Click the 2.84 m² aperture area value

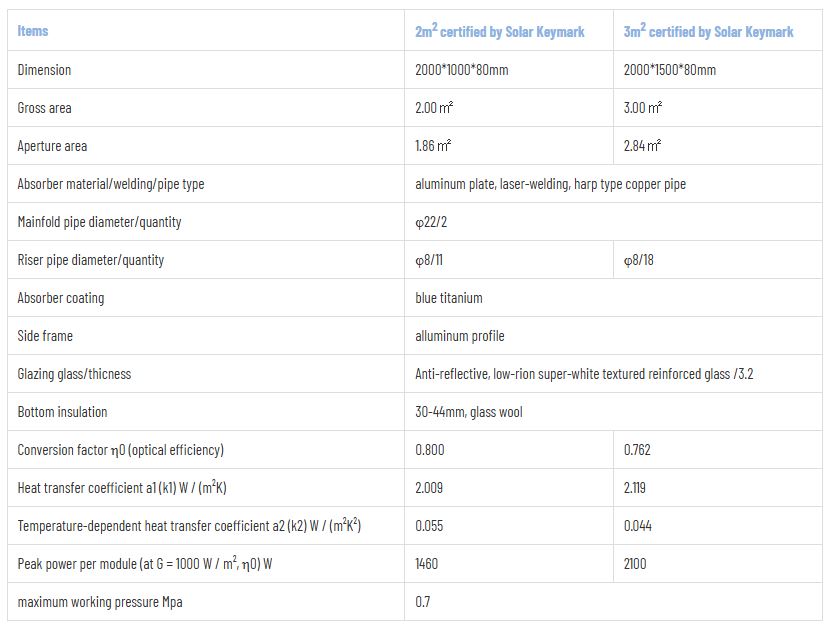coord(642,146)
